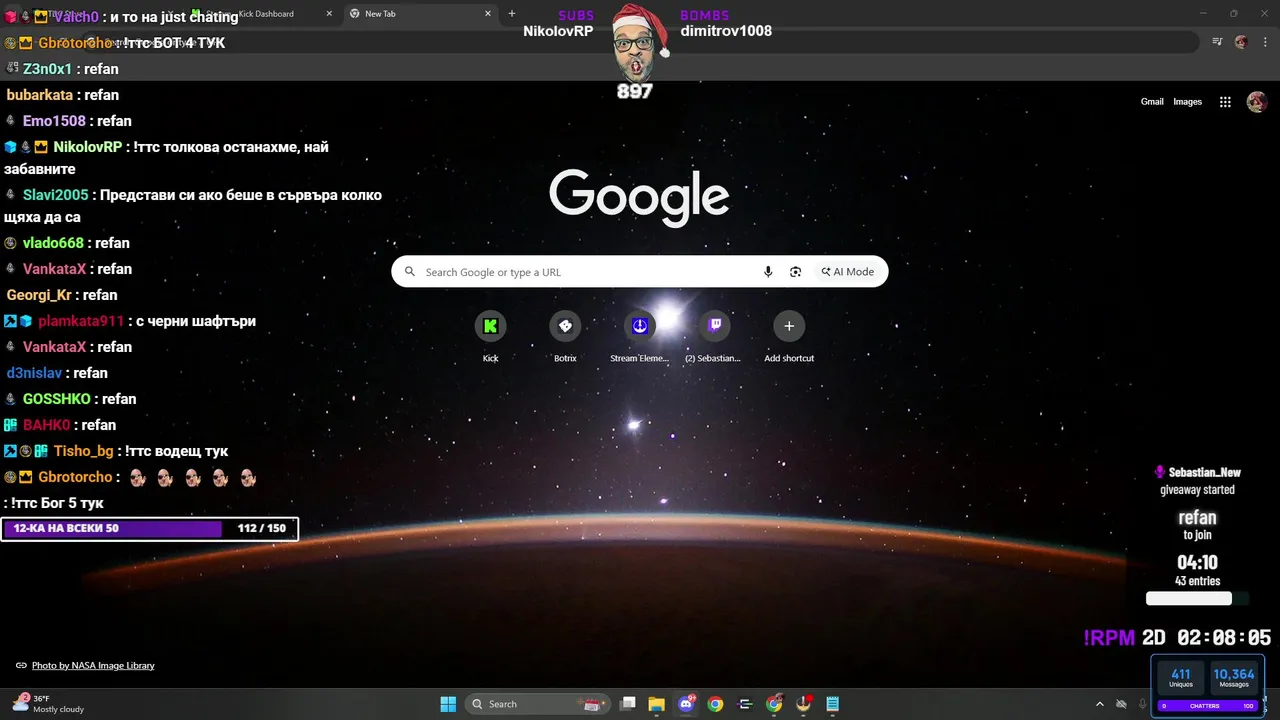Click the 897 sub counter
This screenshot has width=1280, height=720.
[x=635, y=92]
